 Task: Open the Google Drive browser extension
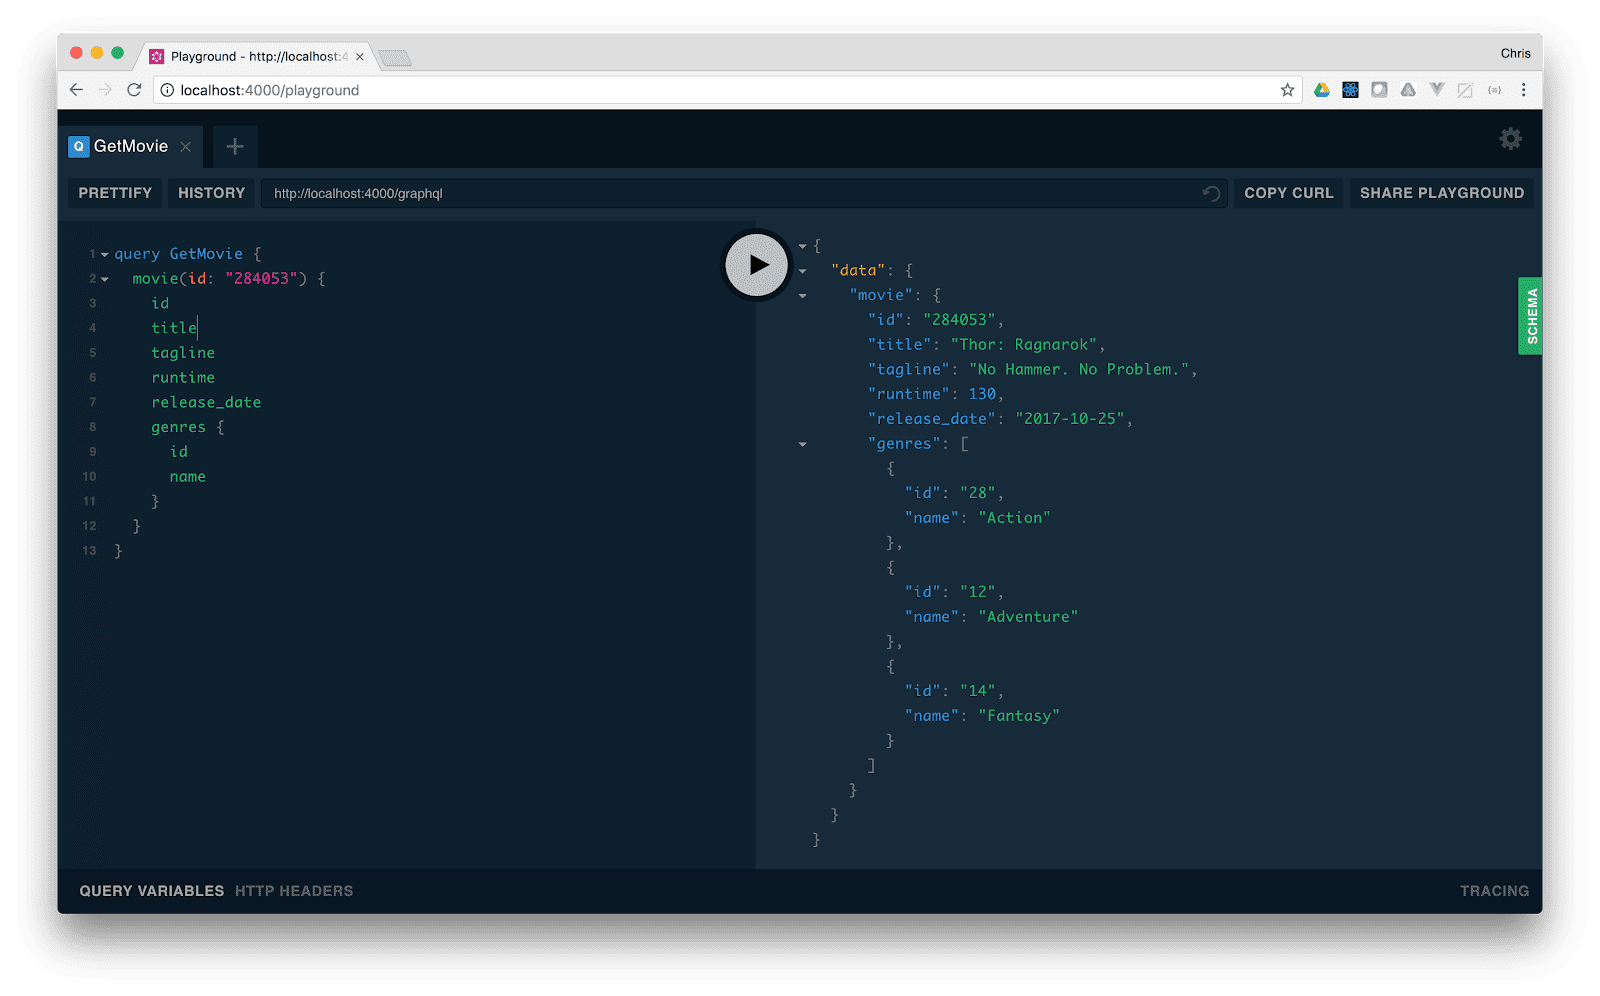(x=1322, y=89)
